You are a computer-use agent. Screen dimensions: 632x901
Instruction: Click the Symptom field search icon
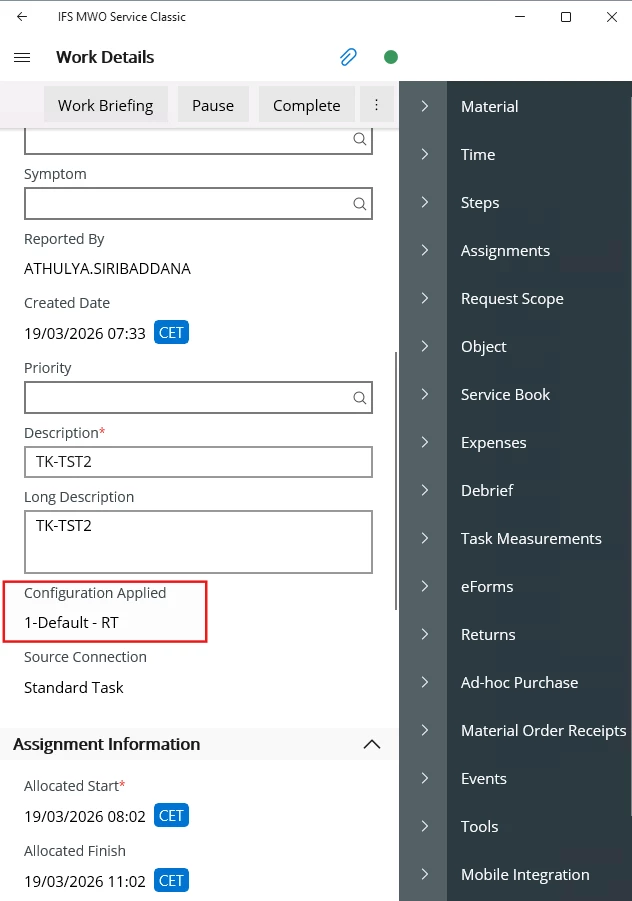[x=359, y=204]
